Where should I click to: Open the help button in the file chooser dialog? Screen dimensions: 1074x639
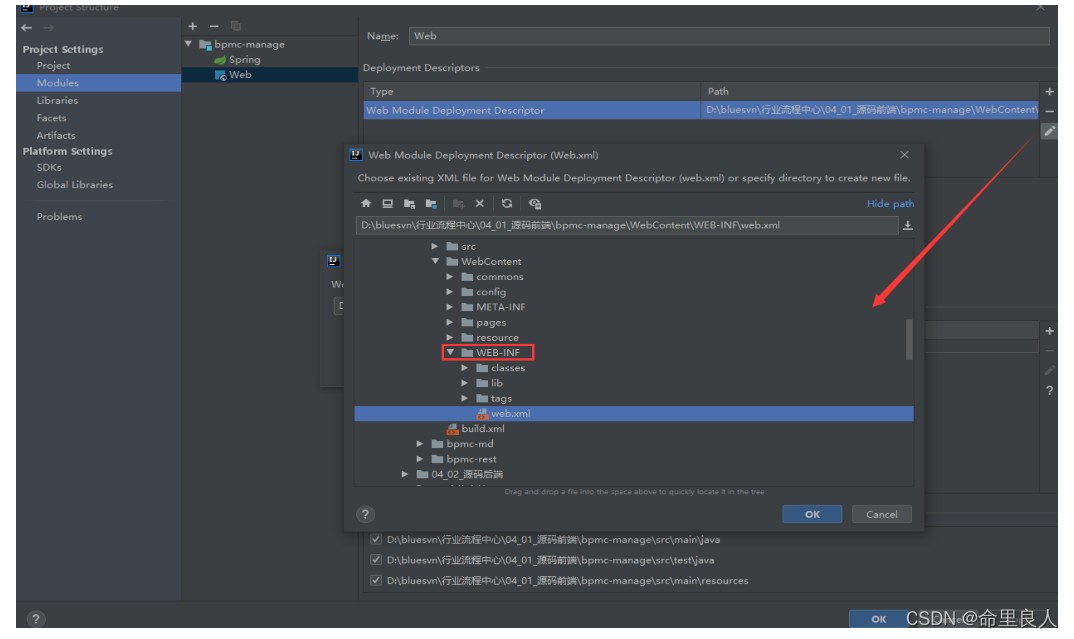point(365,514)
